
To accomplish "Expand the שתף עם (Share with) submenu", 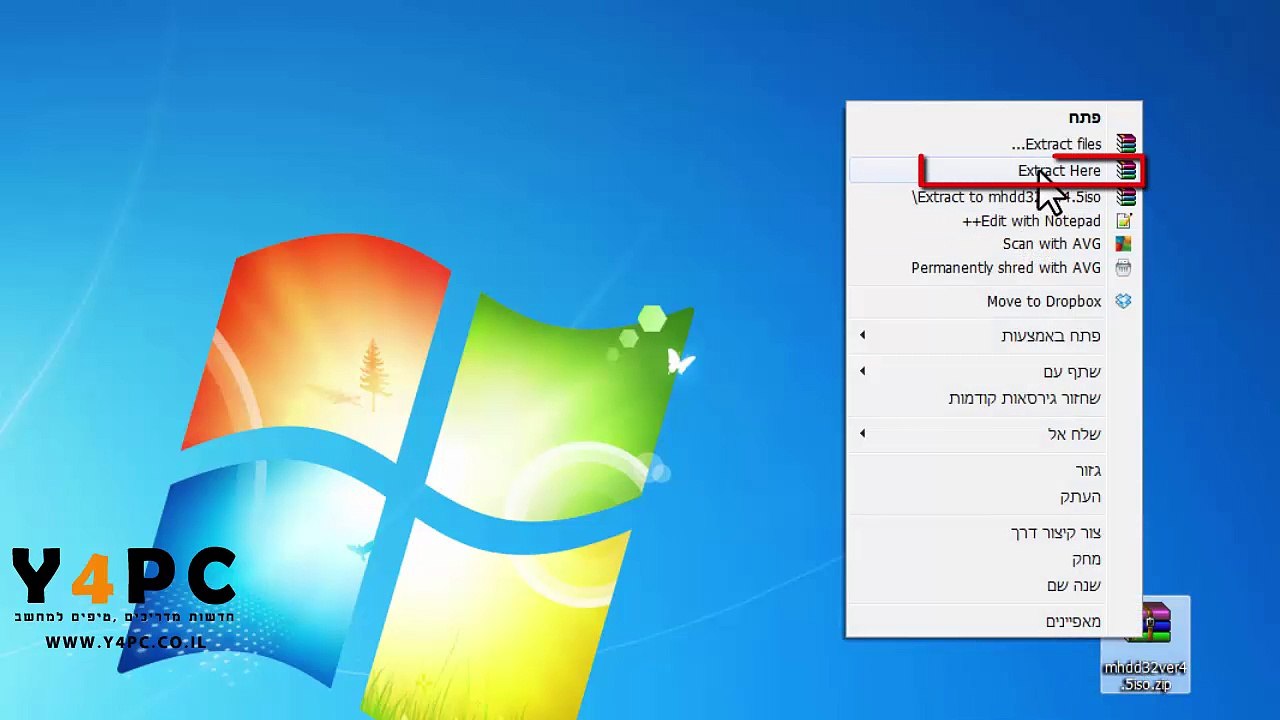I will (994, 372).
